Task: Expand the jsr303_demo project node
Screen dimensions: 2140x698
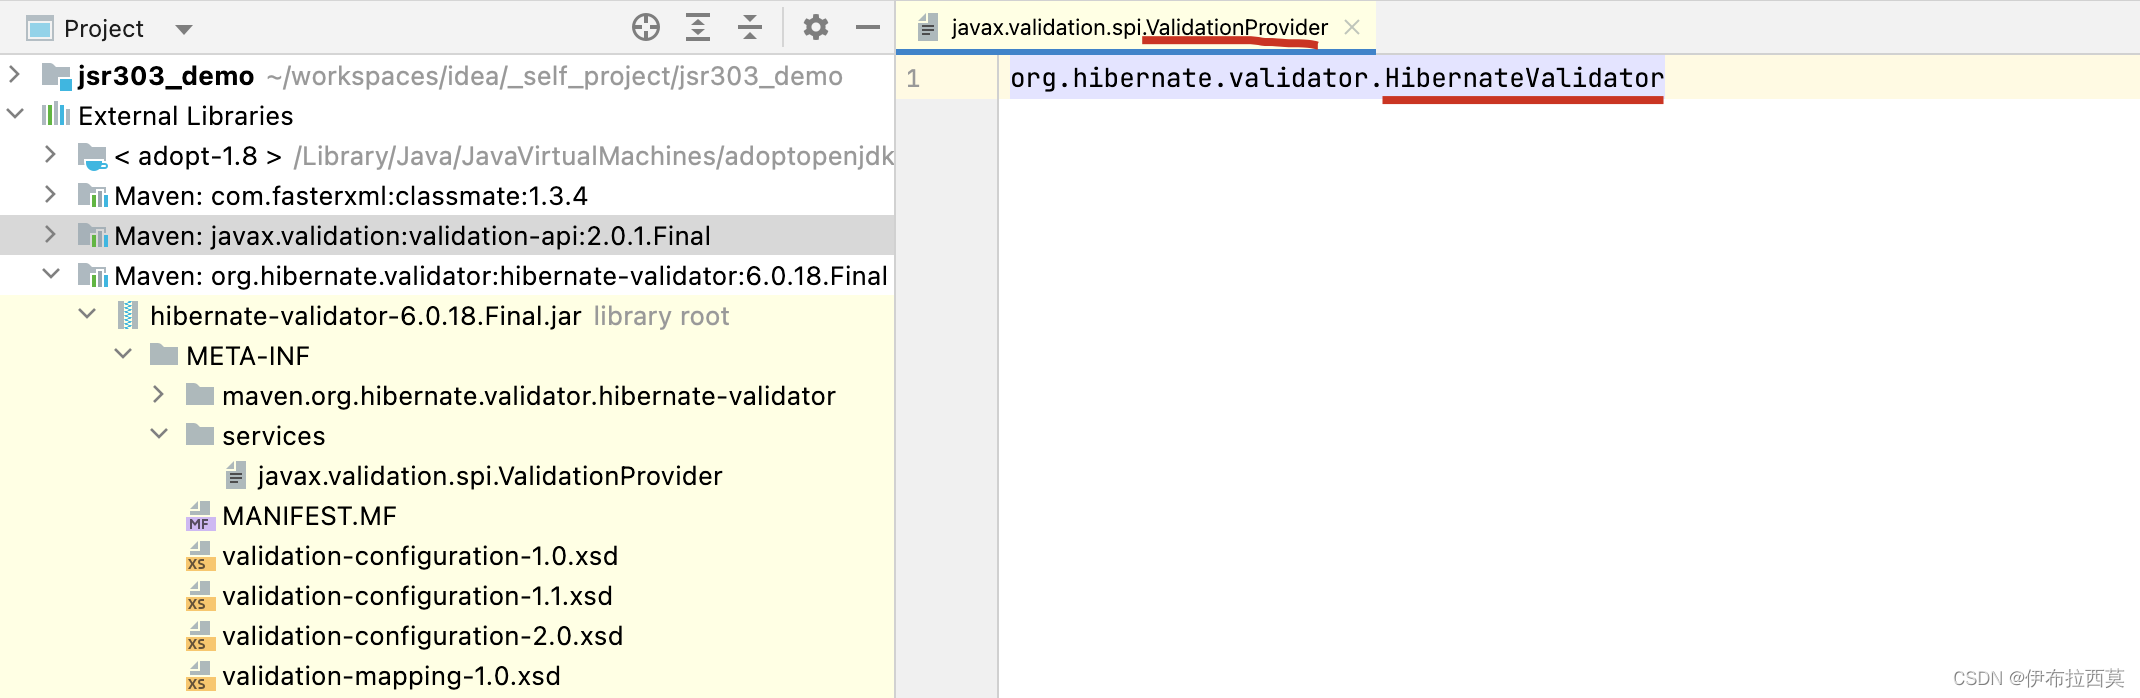Action: (14, 75)
